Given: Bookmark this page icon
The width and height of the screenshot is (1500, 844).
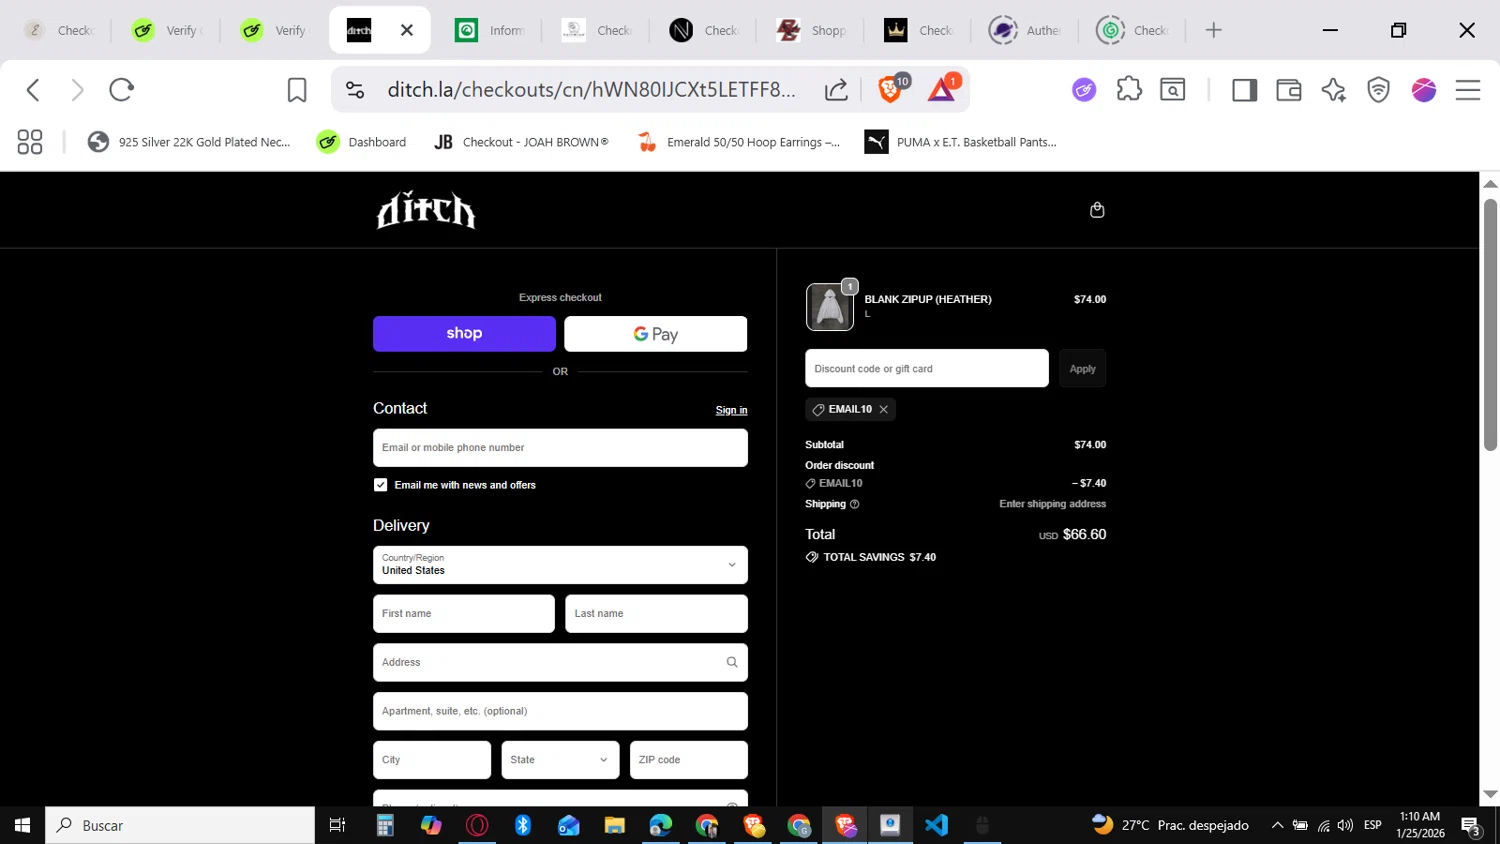Looking at the screenshot, I should [297, 90].
